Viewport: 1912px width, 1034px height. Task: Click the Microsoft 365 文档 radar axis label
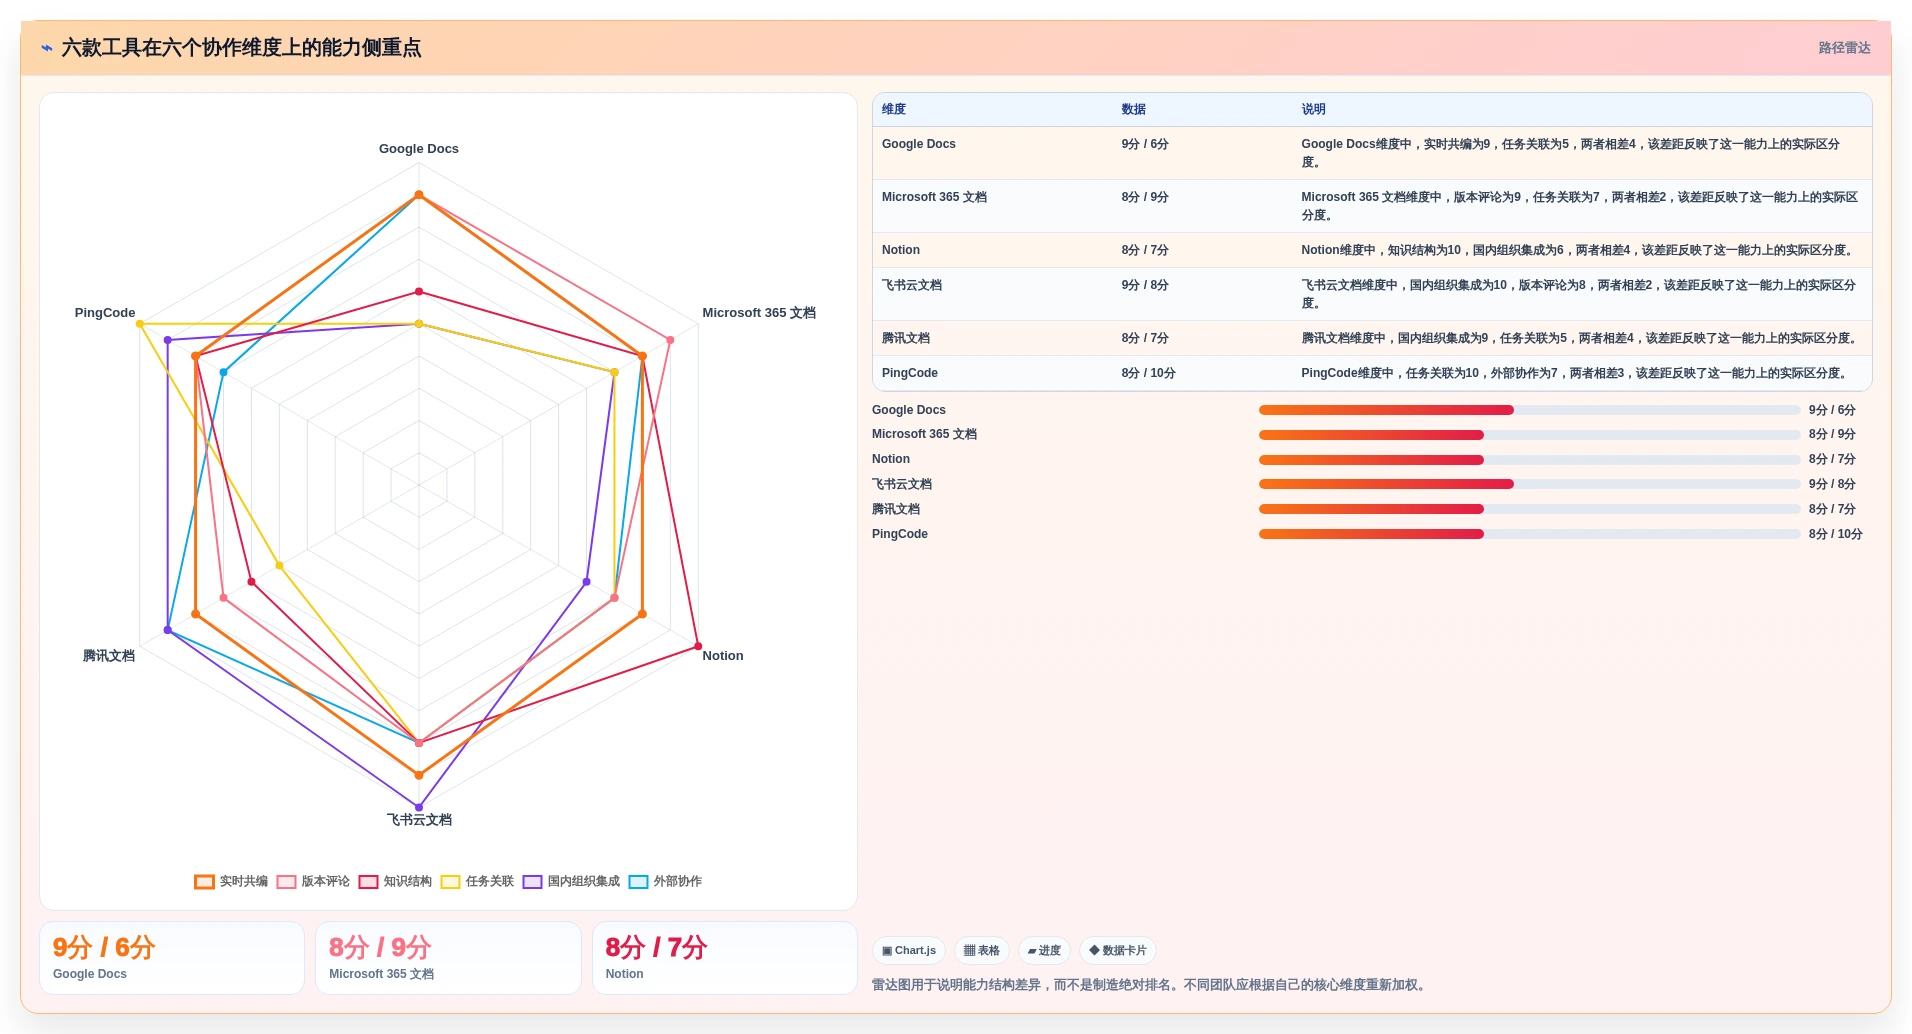click(759, 313)
